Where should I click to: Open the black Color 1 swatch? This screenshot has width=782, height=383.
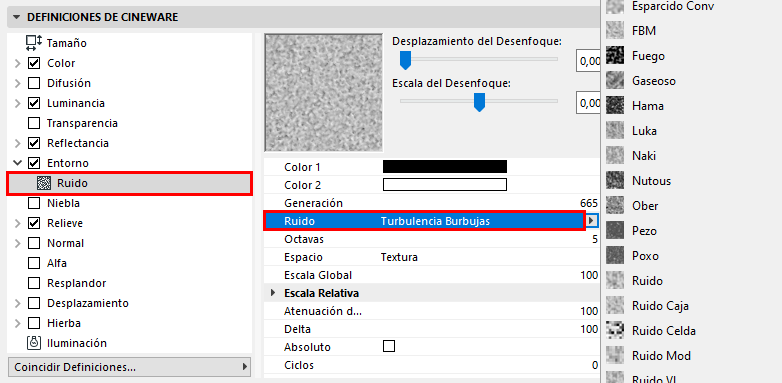click(445, 167)
